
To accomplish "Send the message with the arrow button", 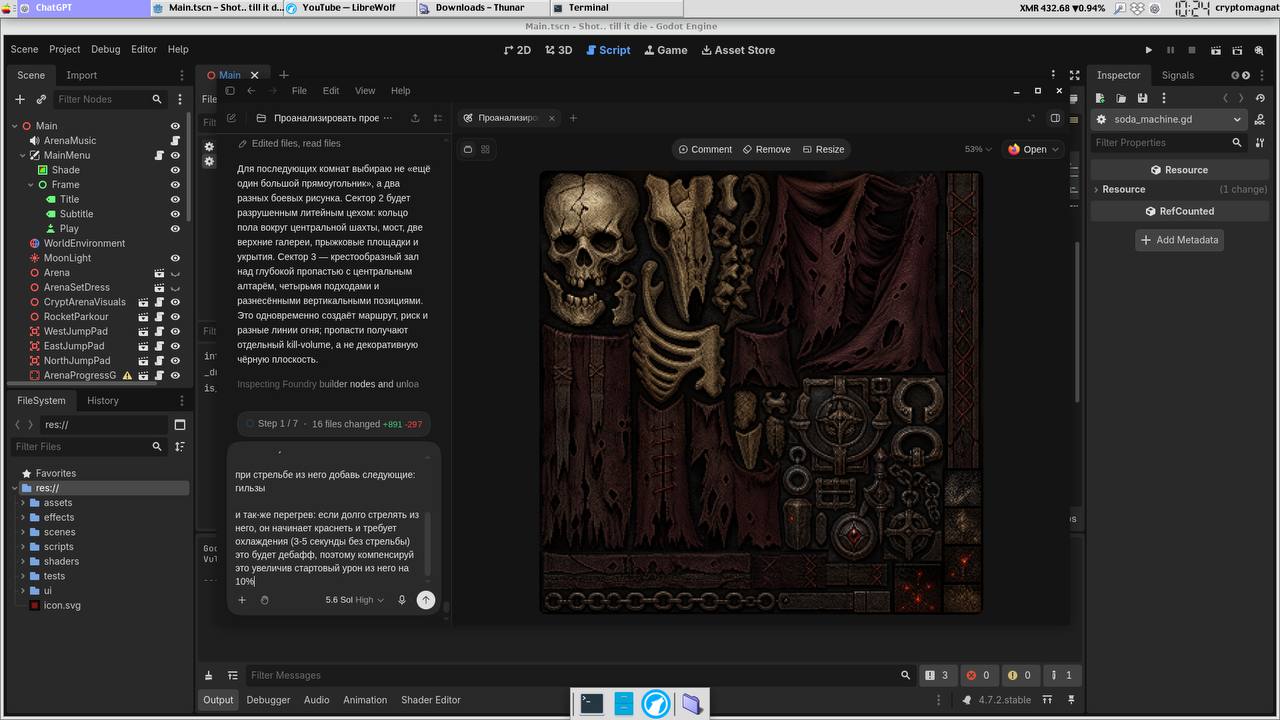I will (x=426, y=600).
